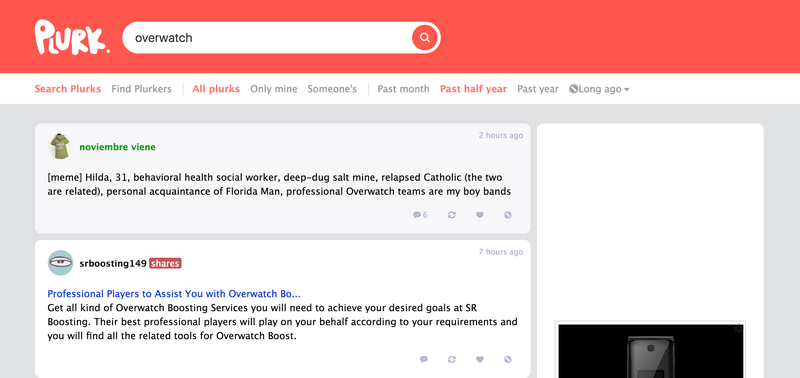800x378 pixels.
Task: Mute noviembre viene's plurk
Action: pyautogui.click(x=508, y=215)
